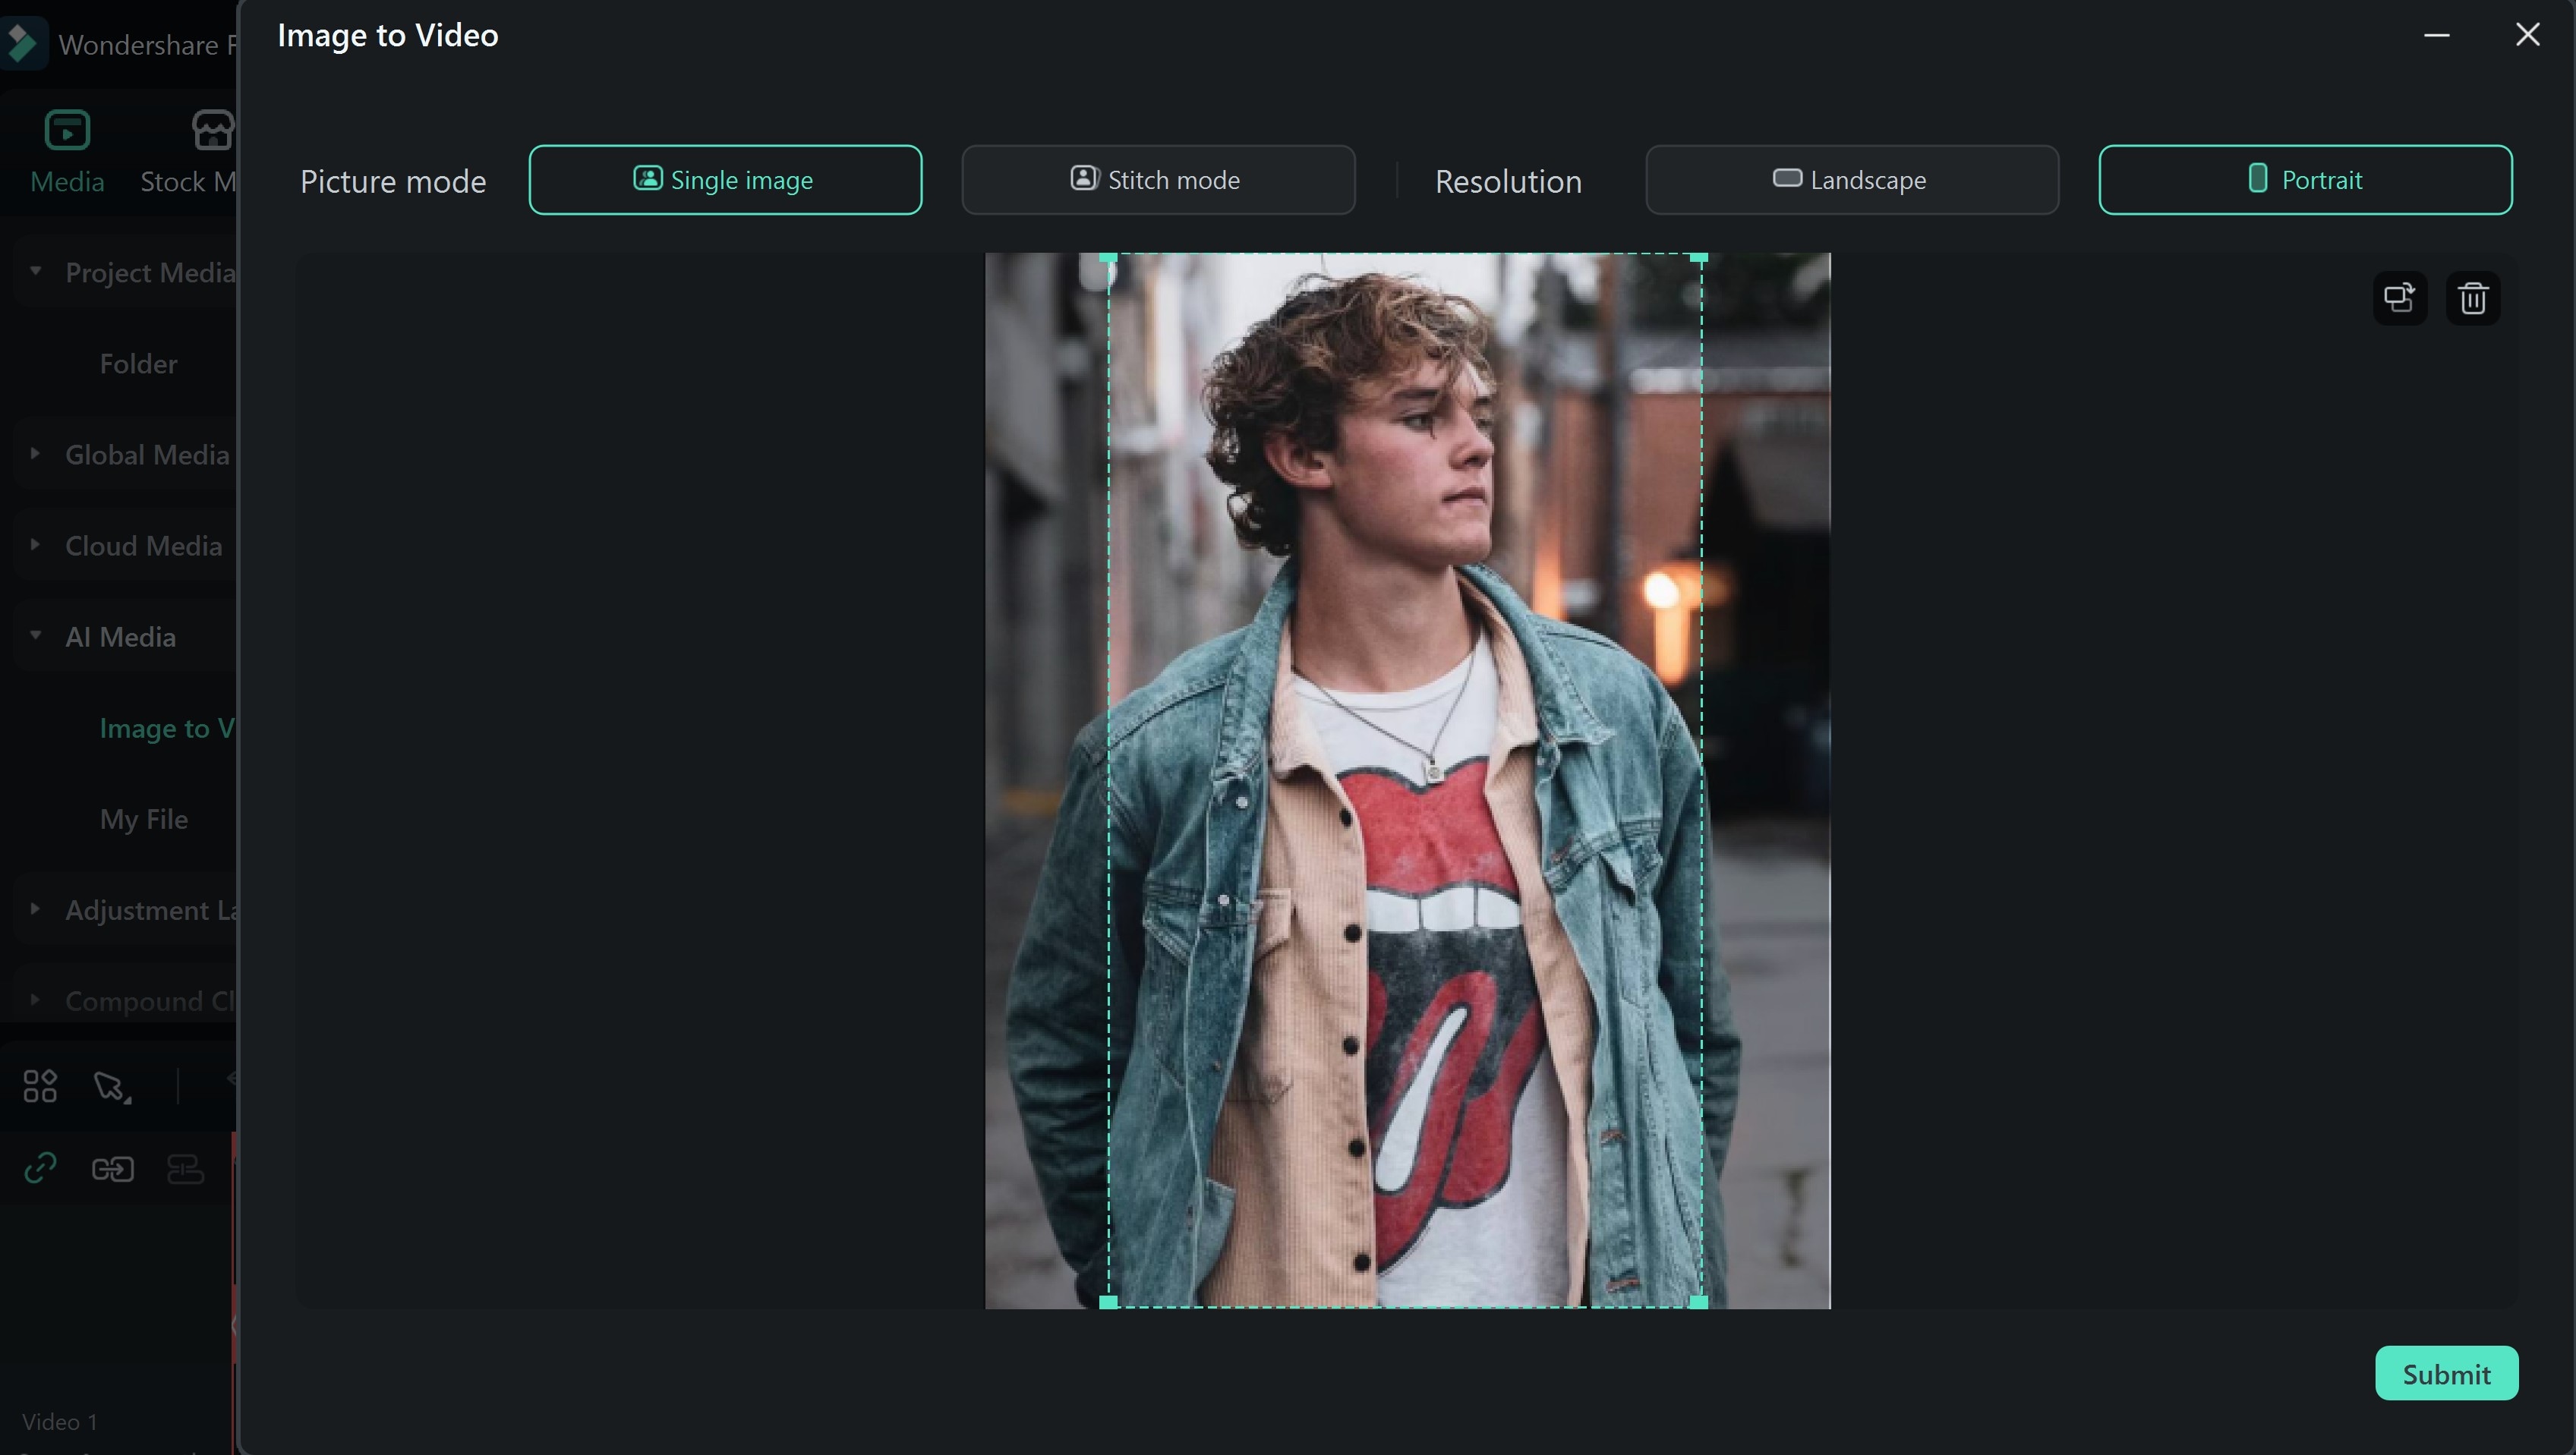Click the top-right crop handle
The image size is (2576, 1455).
coord(1698,257)
